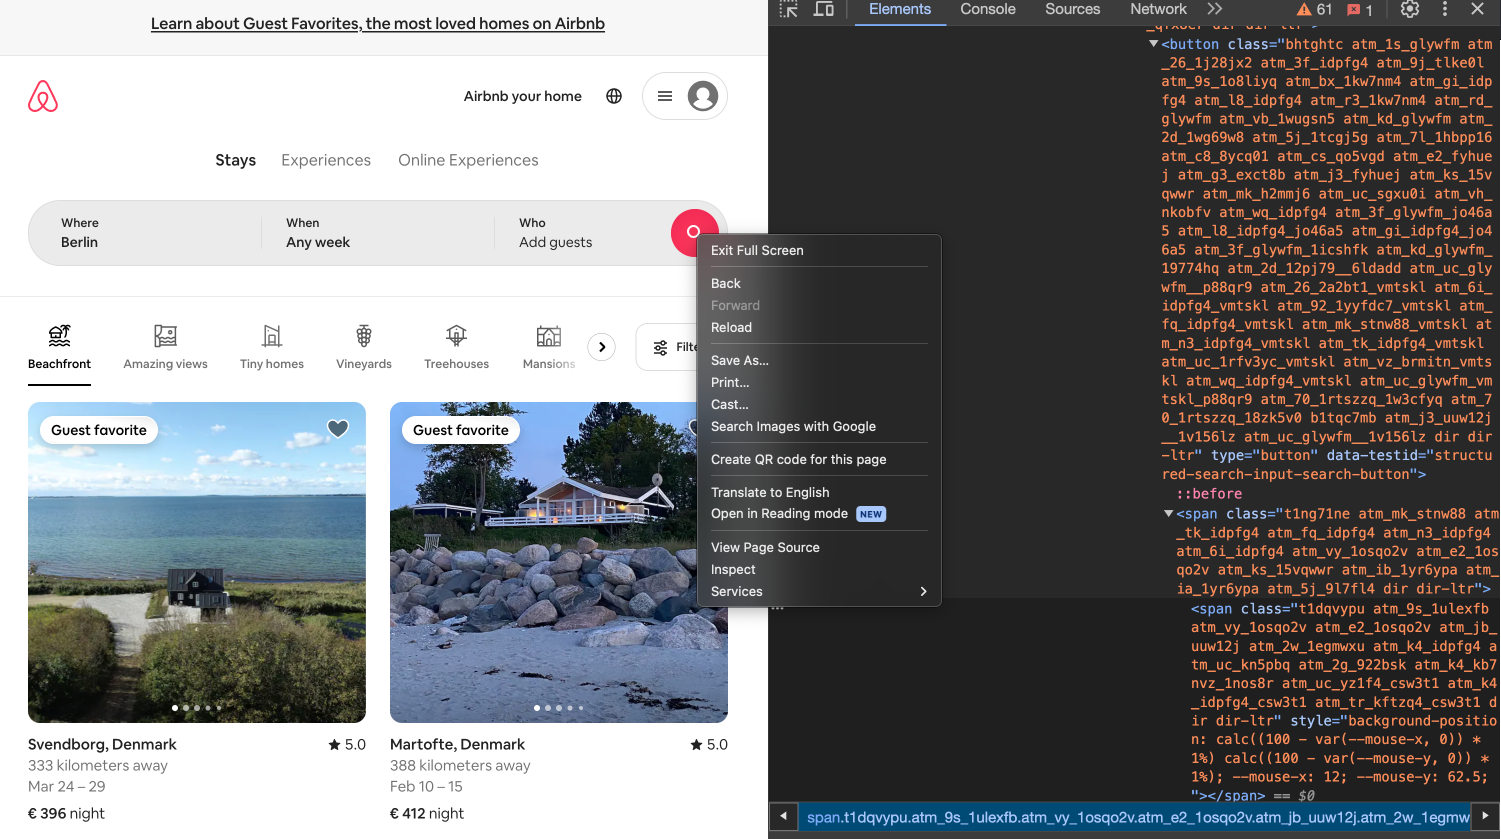Edit the Where Berlin field

tap(145, 233)
